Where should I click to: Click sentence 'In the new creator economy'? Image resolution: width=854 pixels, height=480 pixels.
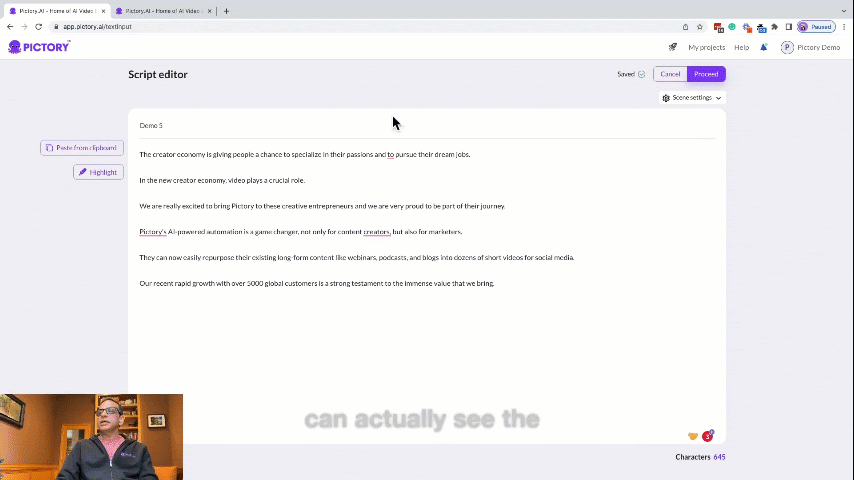click(x=222, y=180)
